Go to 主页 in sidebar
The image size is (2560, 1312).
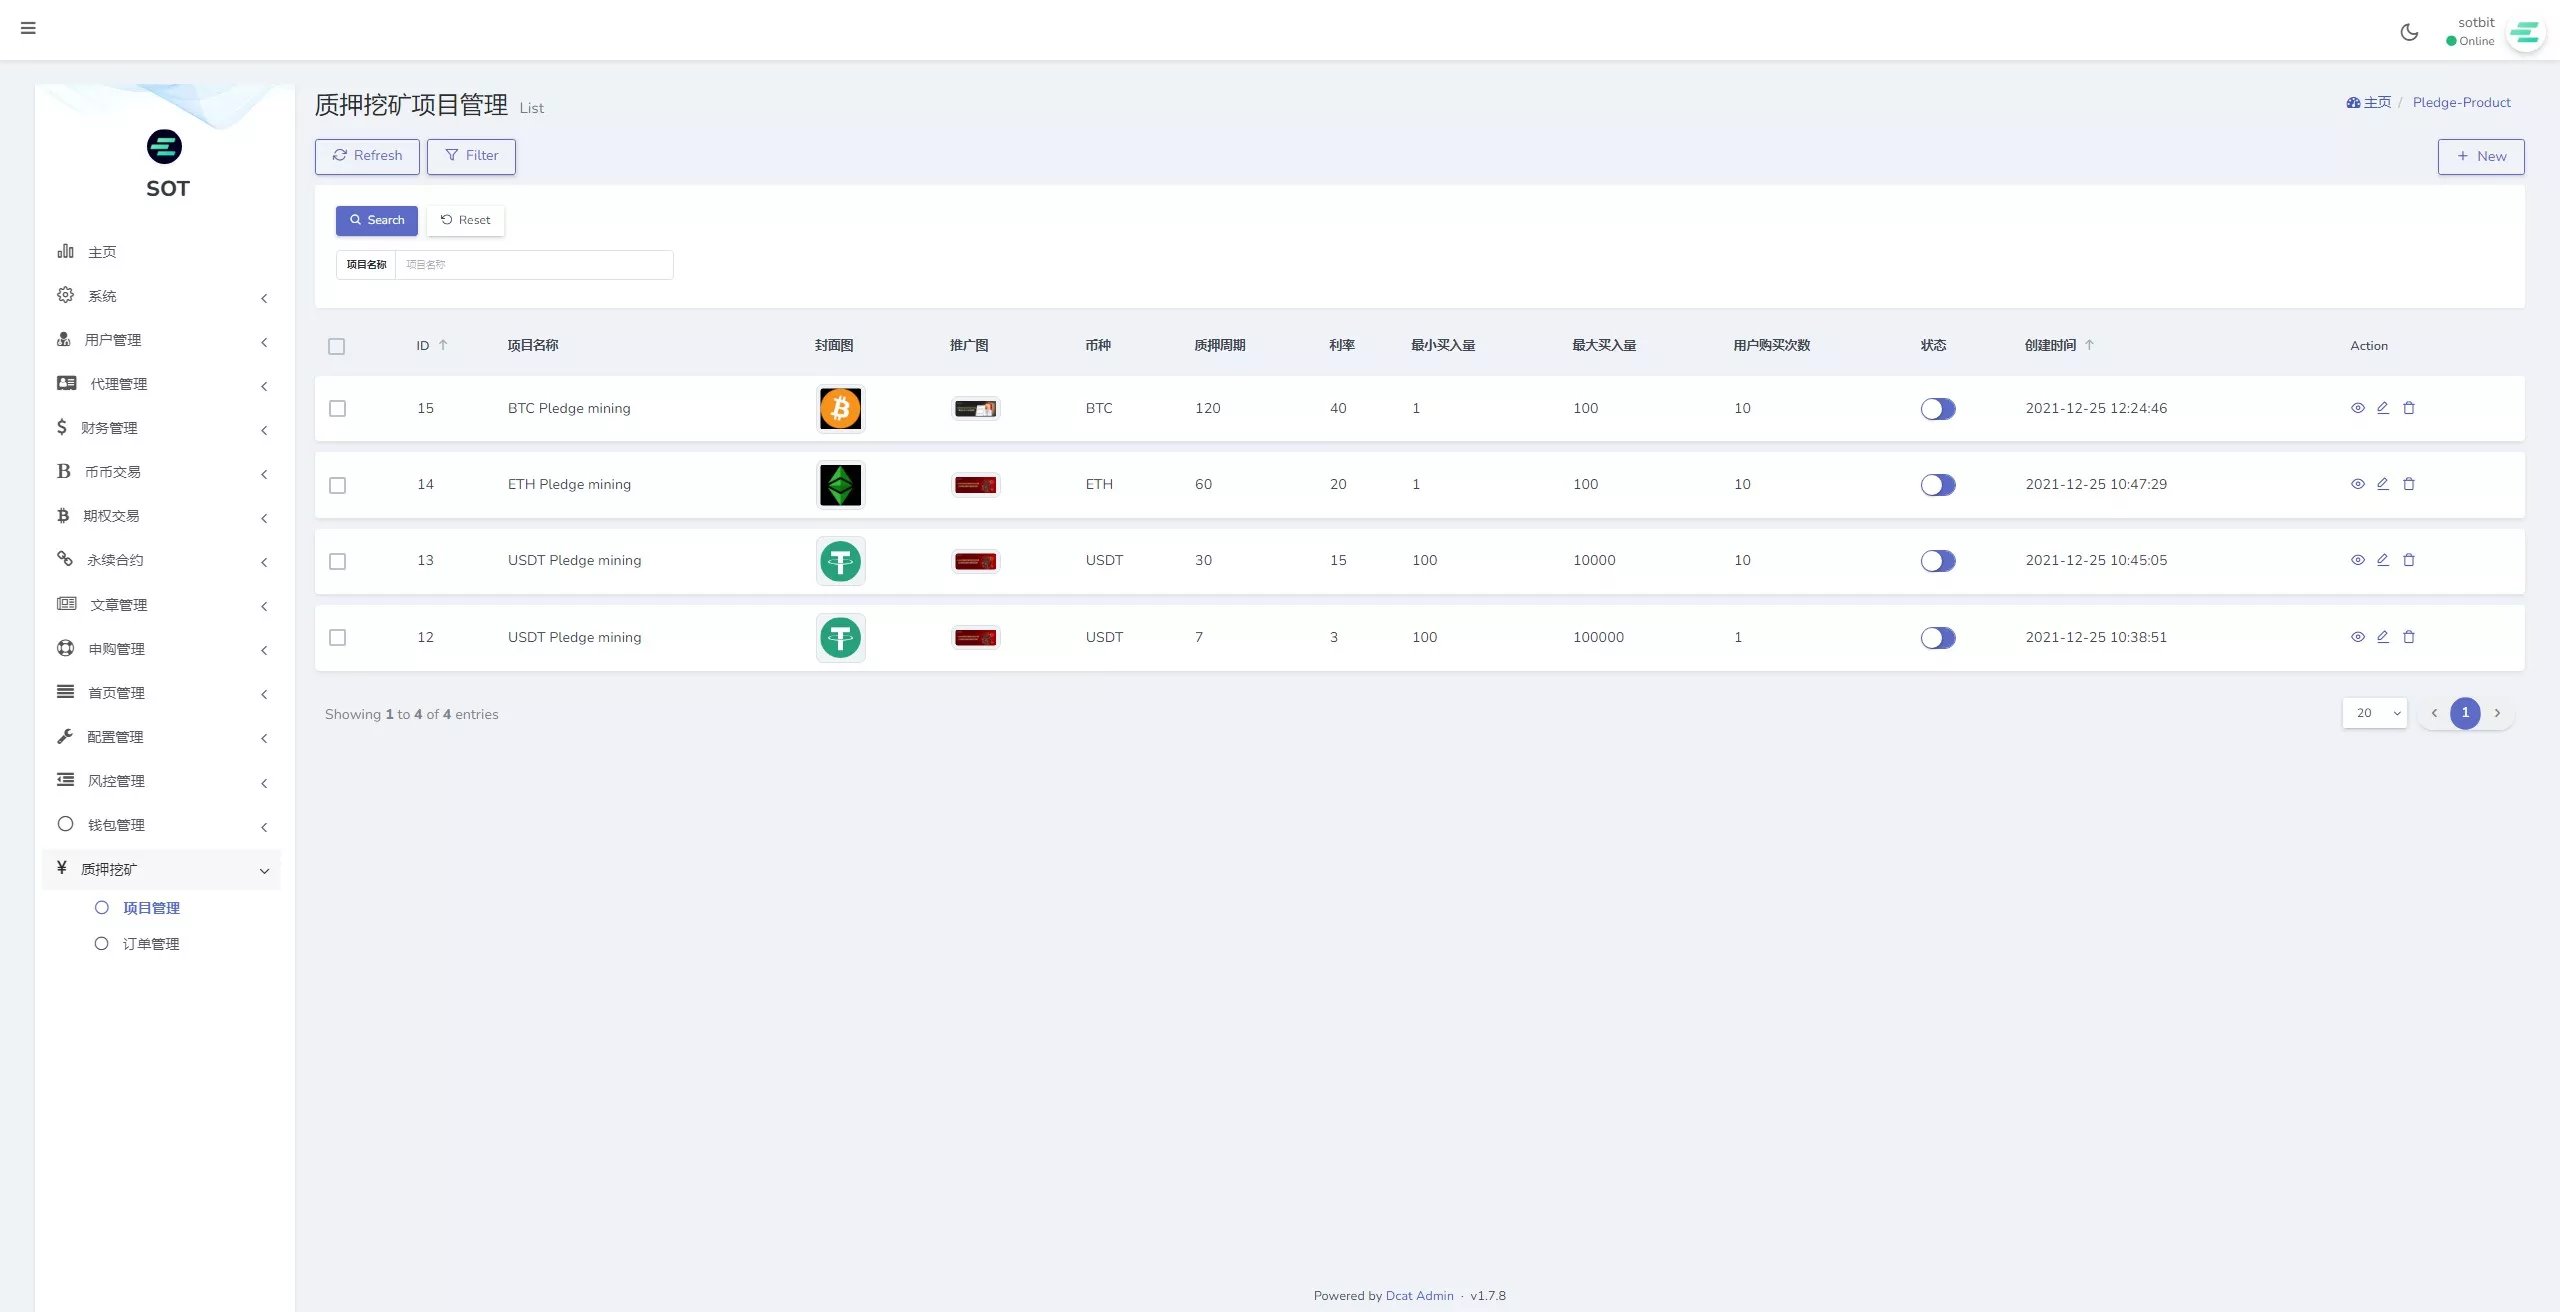point(101,252)
